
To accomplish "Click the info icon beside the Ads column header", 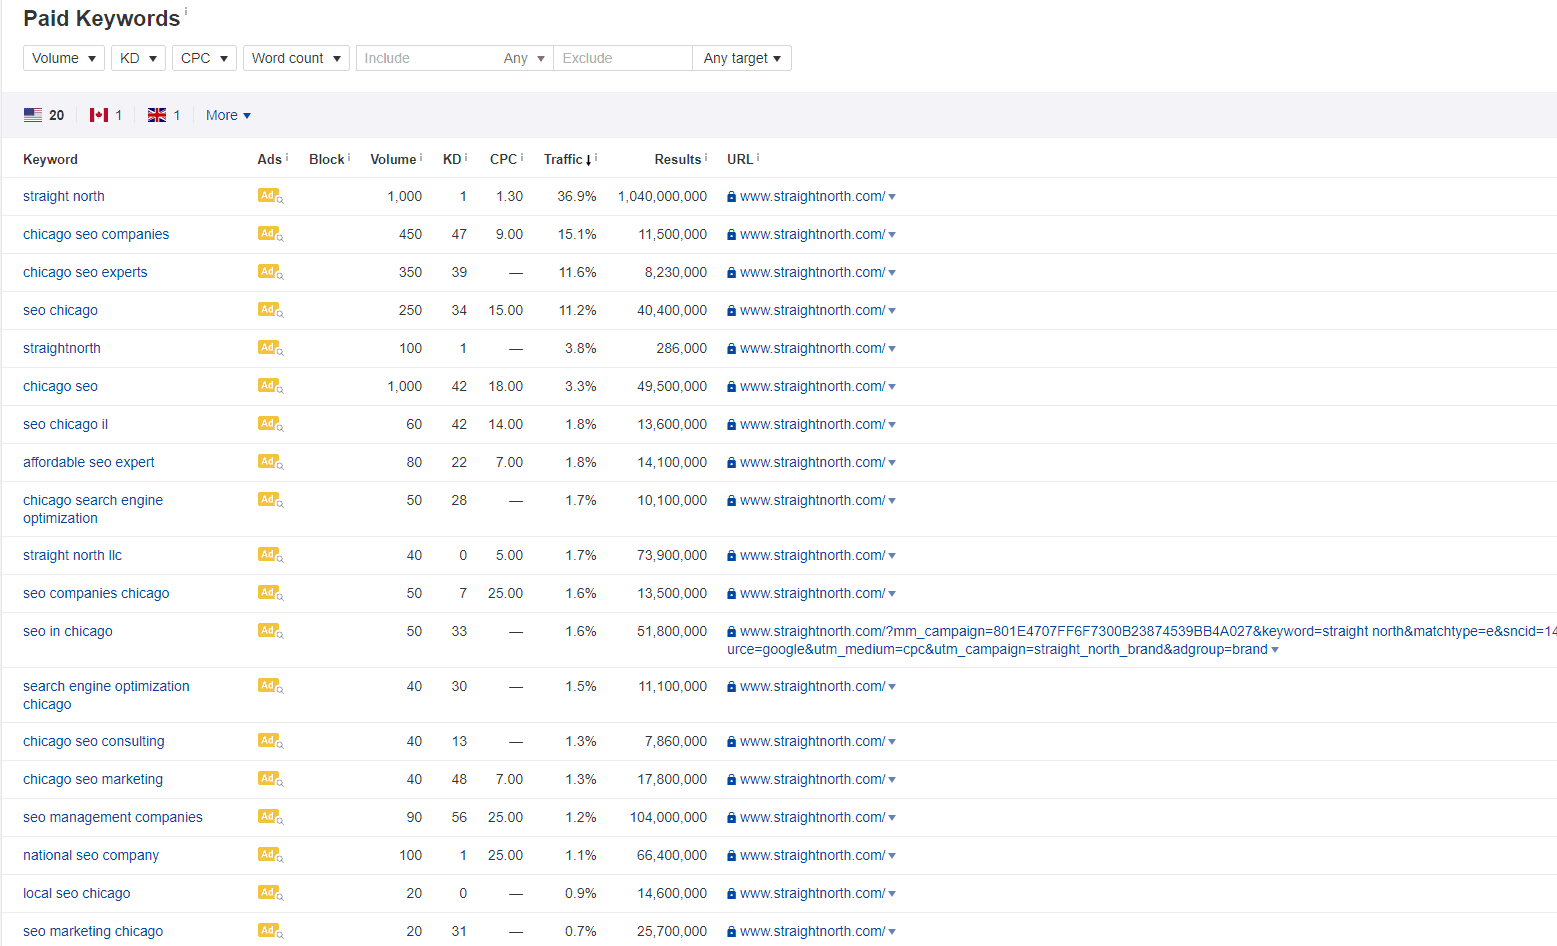I will click(x=286, y=155).
